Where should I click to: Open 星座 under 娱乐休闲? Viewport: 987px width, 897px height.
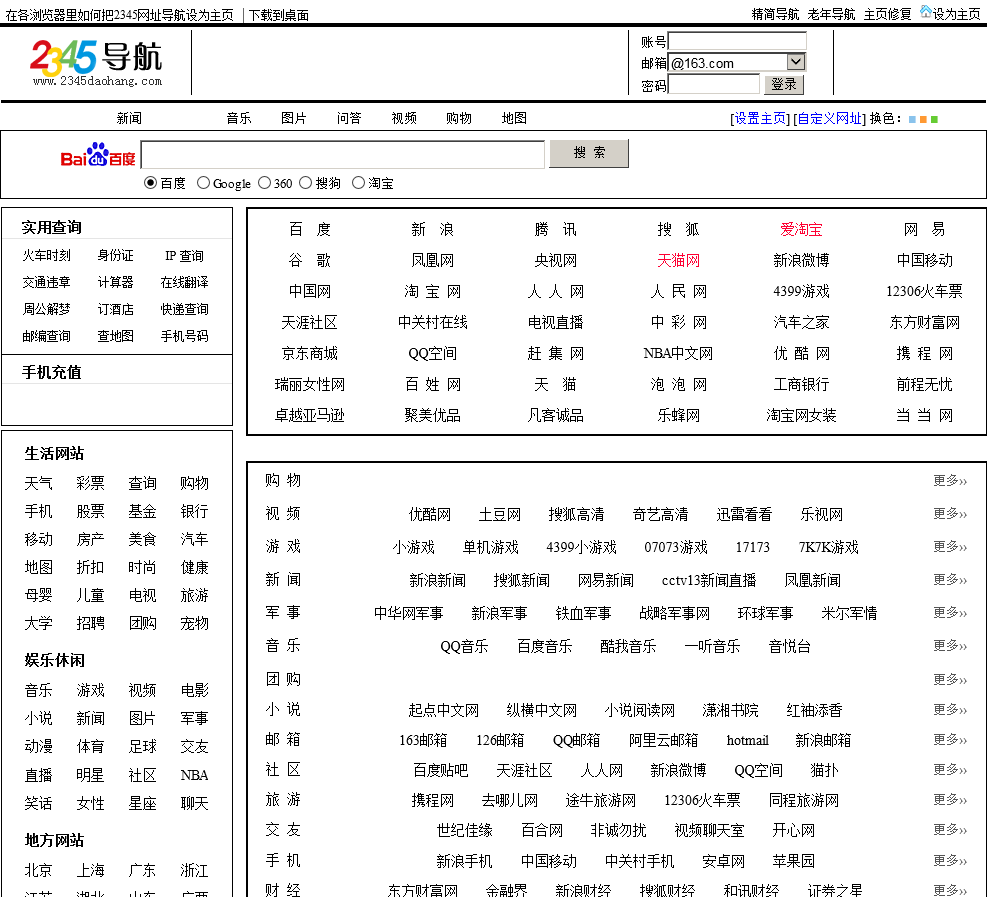point(142,804)
